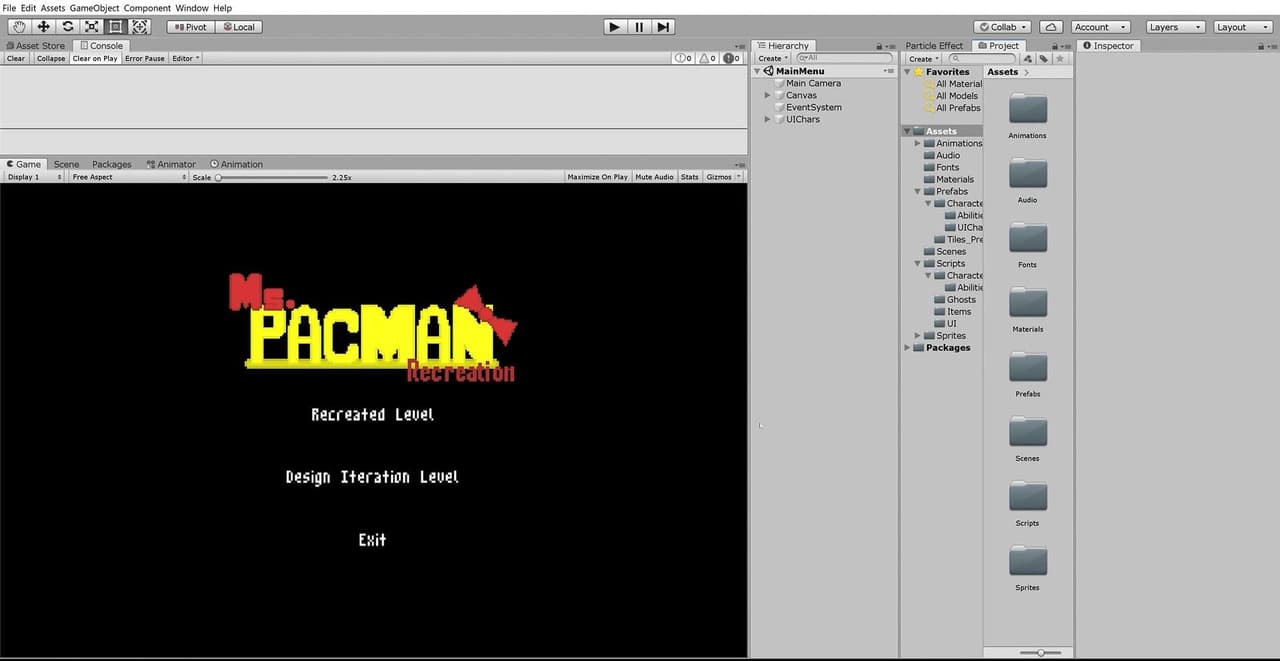
Task: Click Design Iteration Level in game menu
Action: point(372,477)
